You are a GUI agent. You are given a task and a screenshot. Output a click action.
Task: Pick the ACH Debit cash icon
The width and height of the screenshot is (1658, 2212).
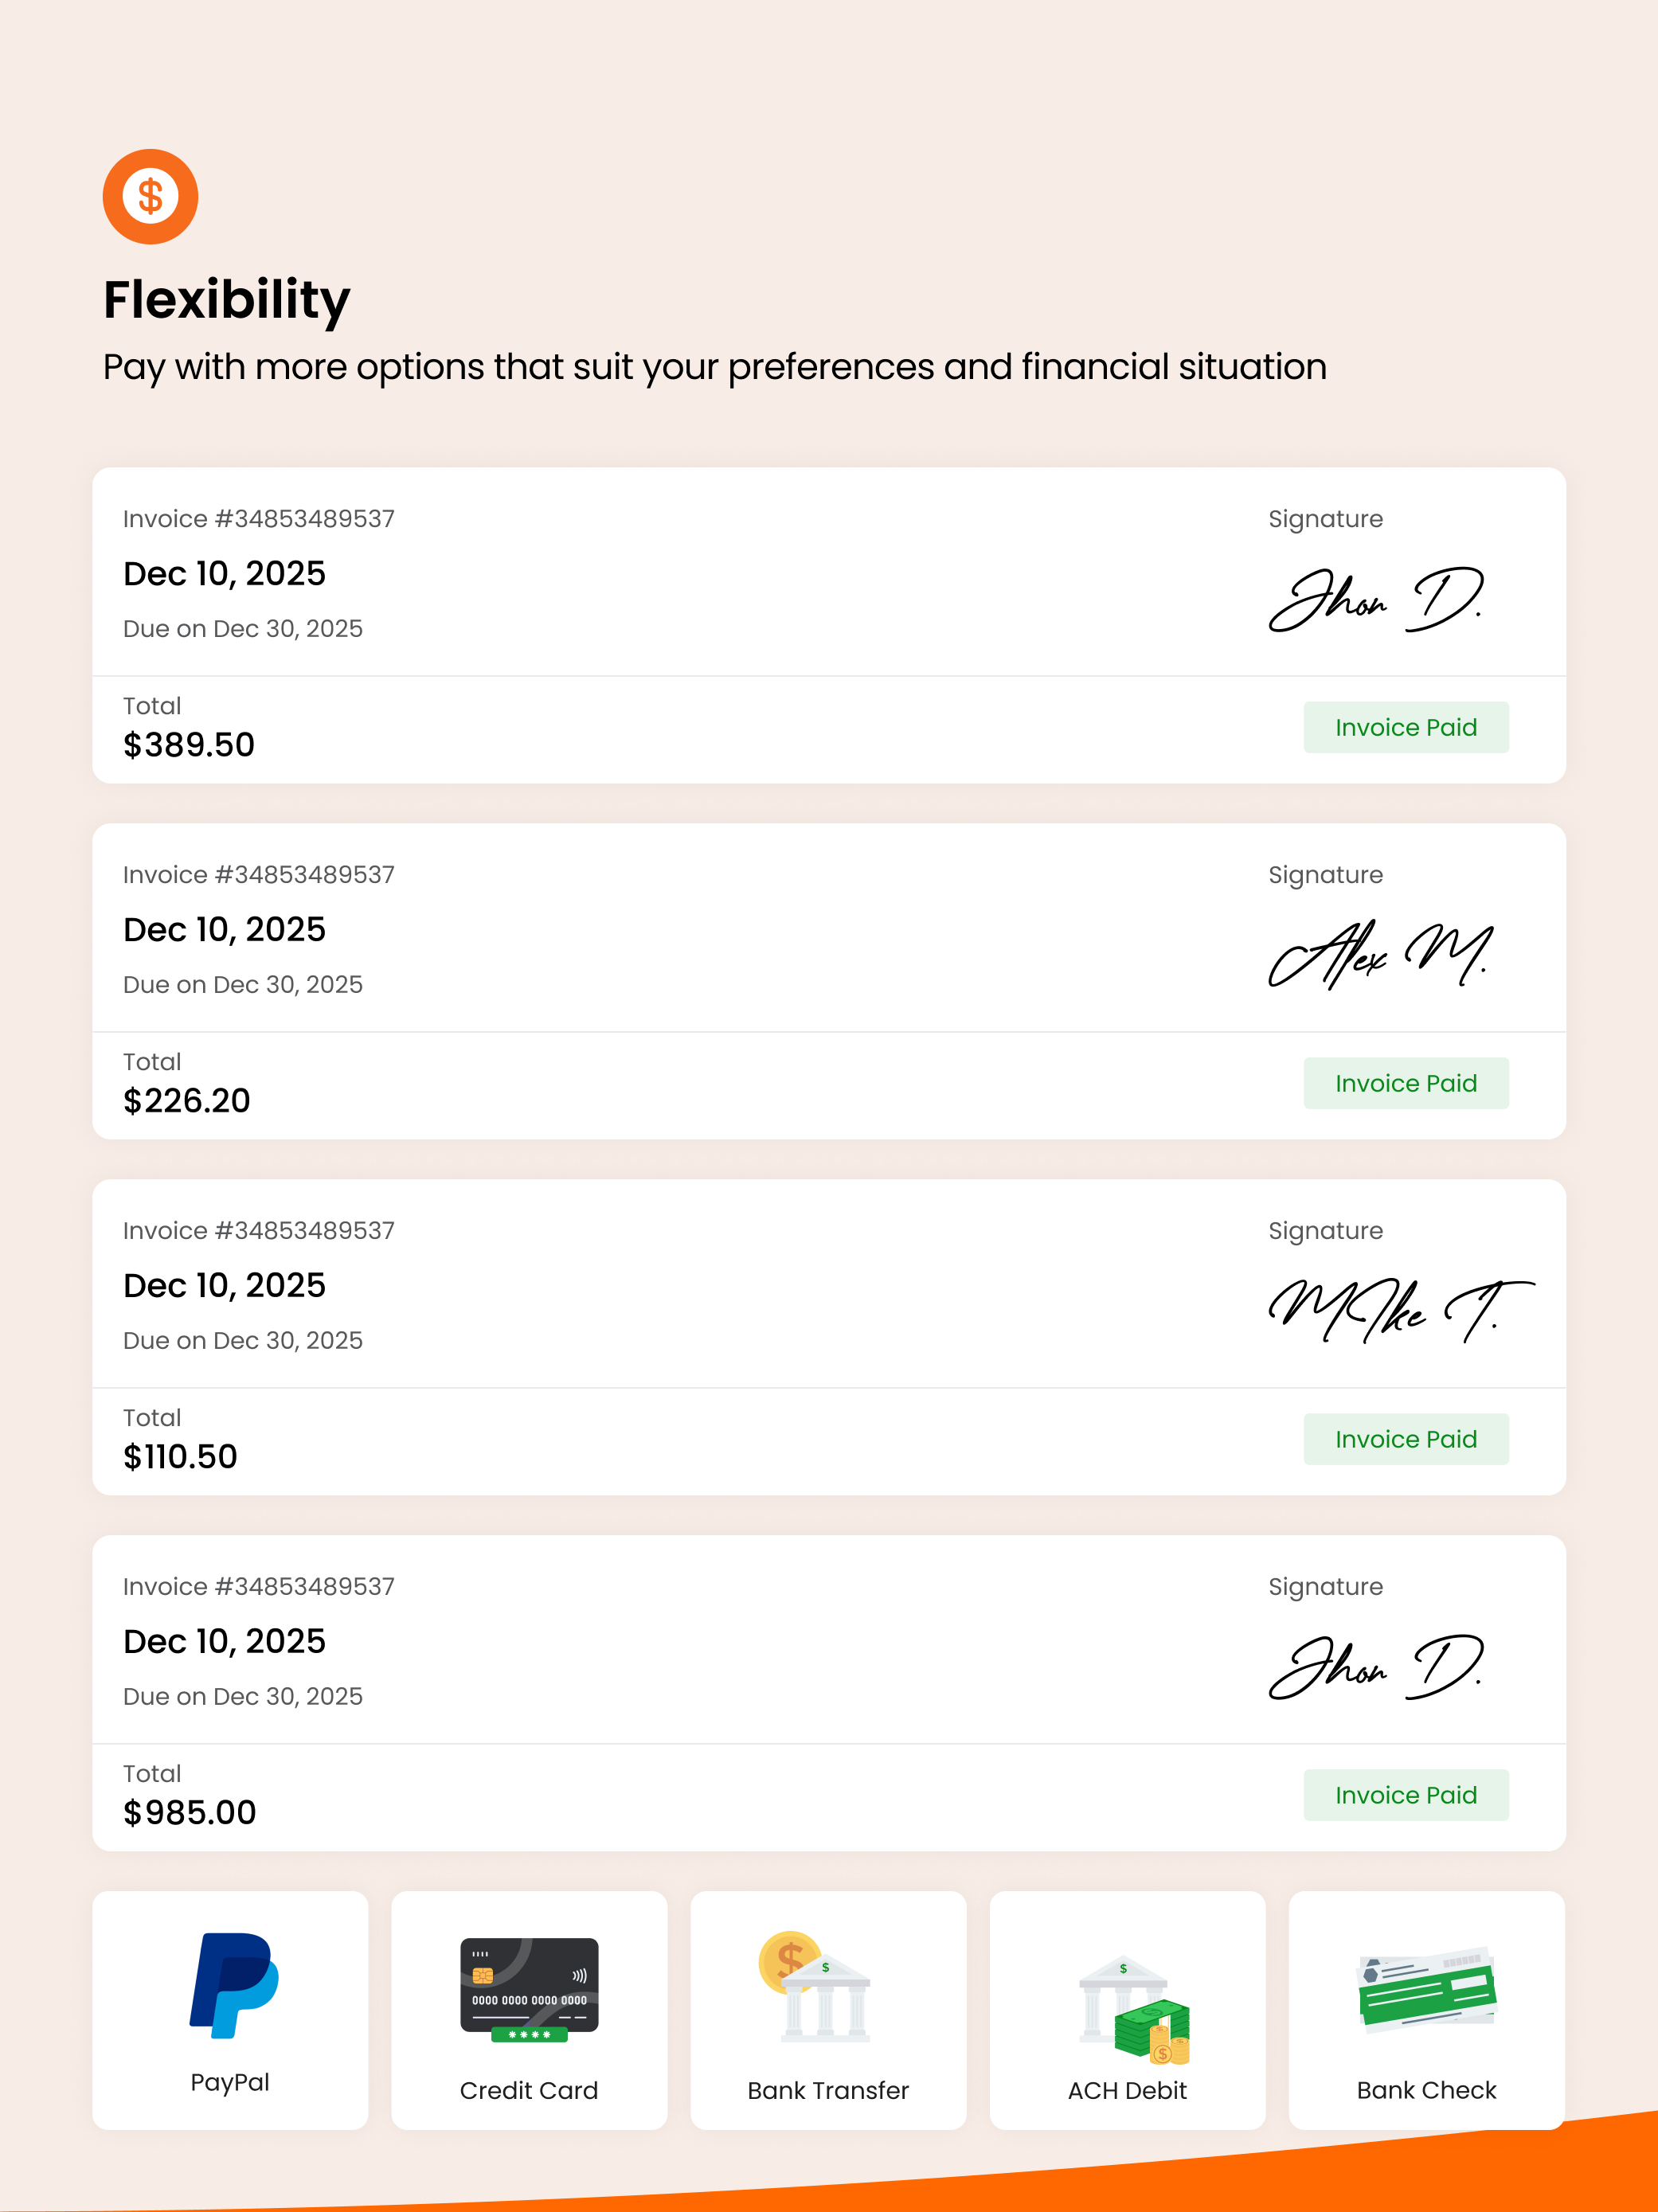coord(1135,2010)
